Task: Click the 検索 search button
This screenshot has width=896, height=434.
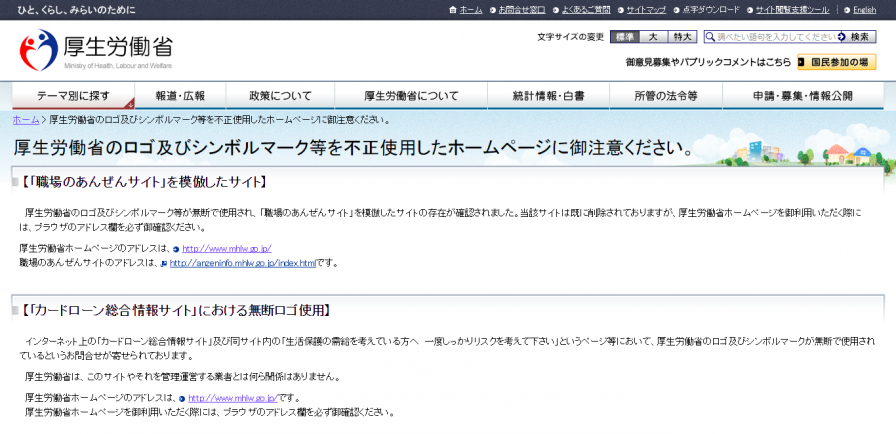Action: click(x=857, y=37)
